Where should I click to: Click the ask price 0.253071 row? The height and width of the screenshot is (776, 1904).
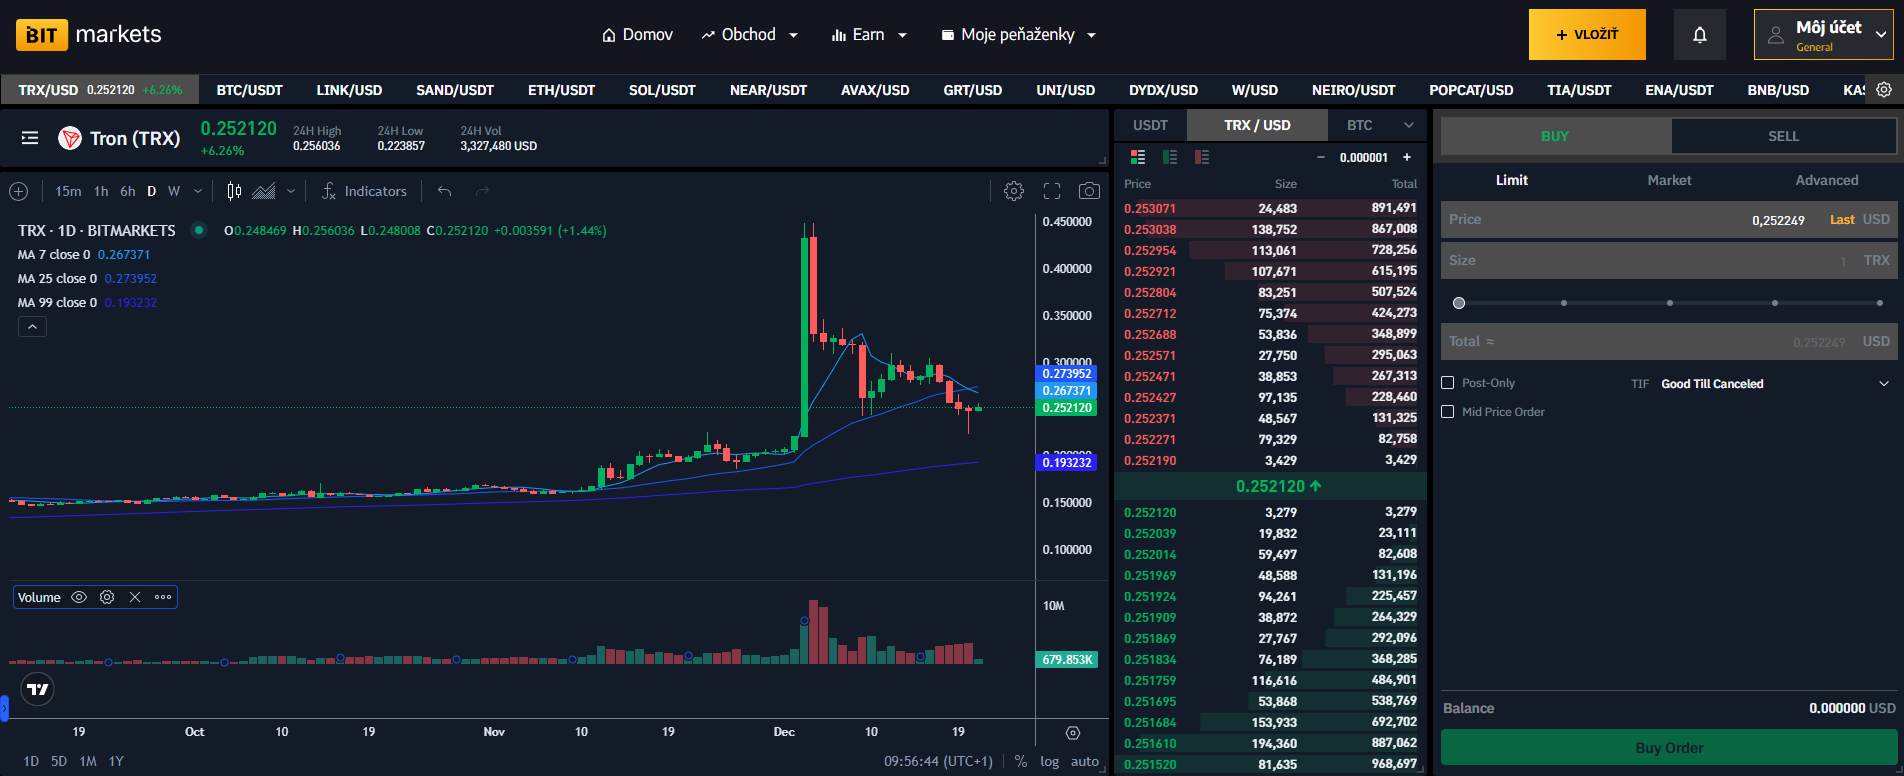tap(1270, 208)
